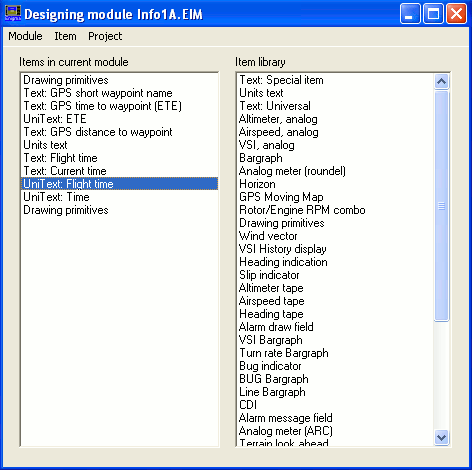Maximize the Designing module window

click(433, 14)
